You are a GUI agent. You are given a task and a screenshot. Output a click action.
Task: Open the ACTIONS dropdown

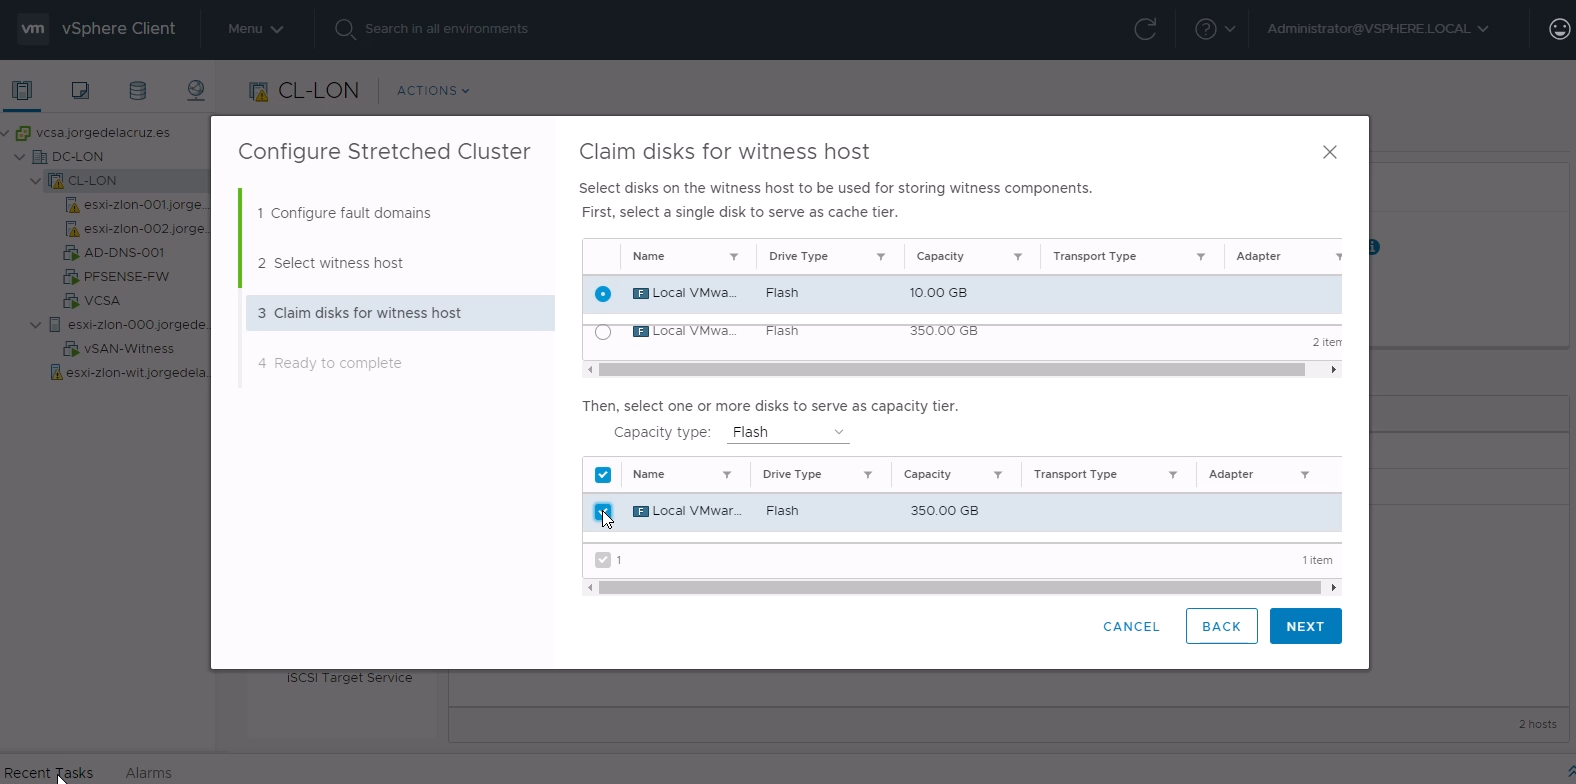click(x=433, y=91)
